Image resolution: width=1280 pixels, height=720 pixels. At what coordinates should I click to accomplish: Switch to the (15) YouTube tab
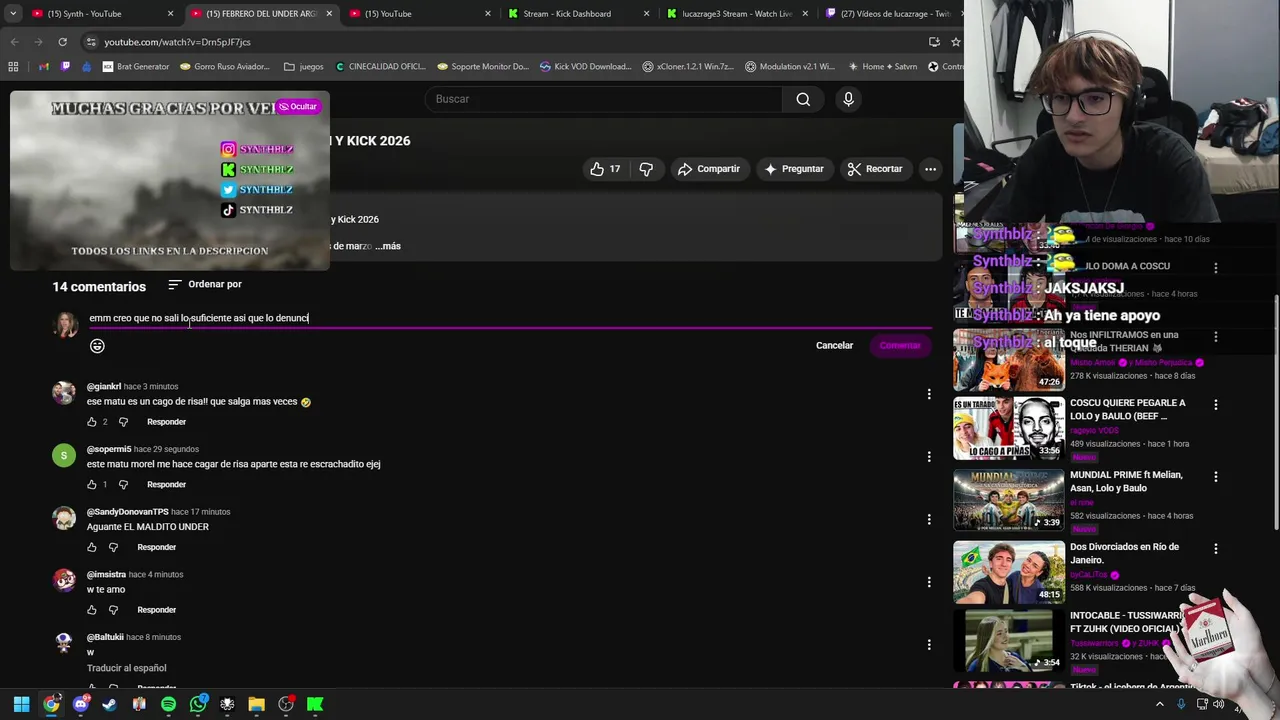420,14
